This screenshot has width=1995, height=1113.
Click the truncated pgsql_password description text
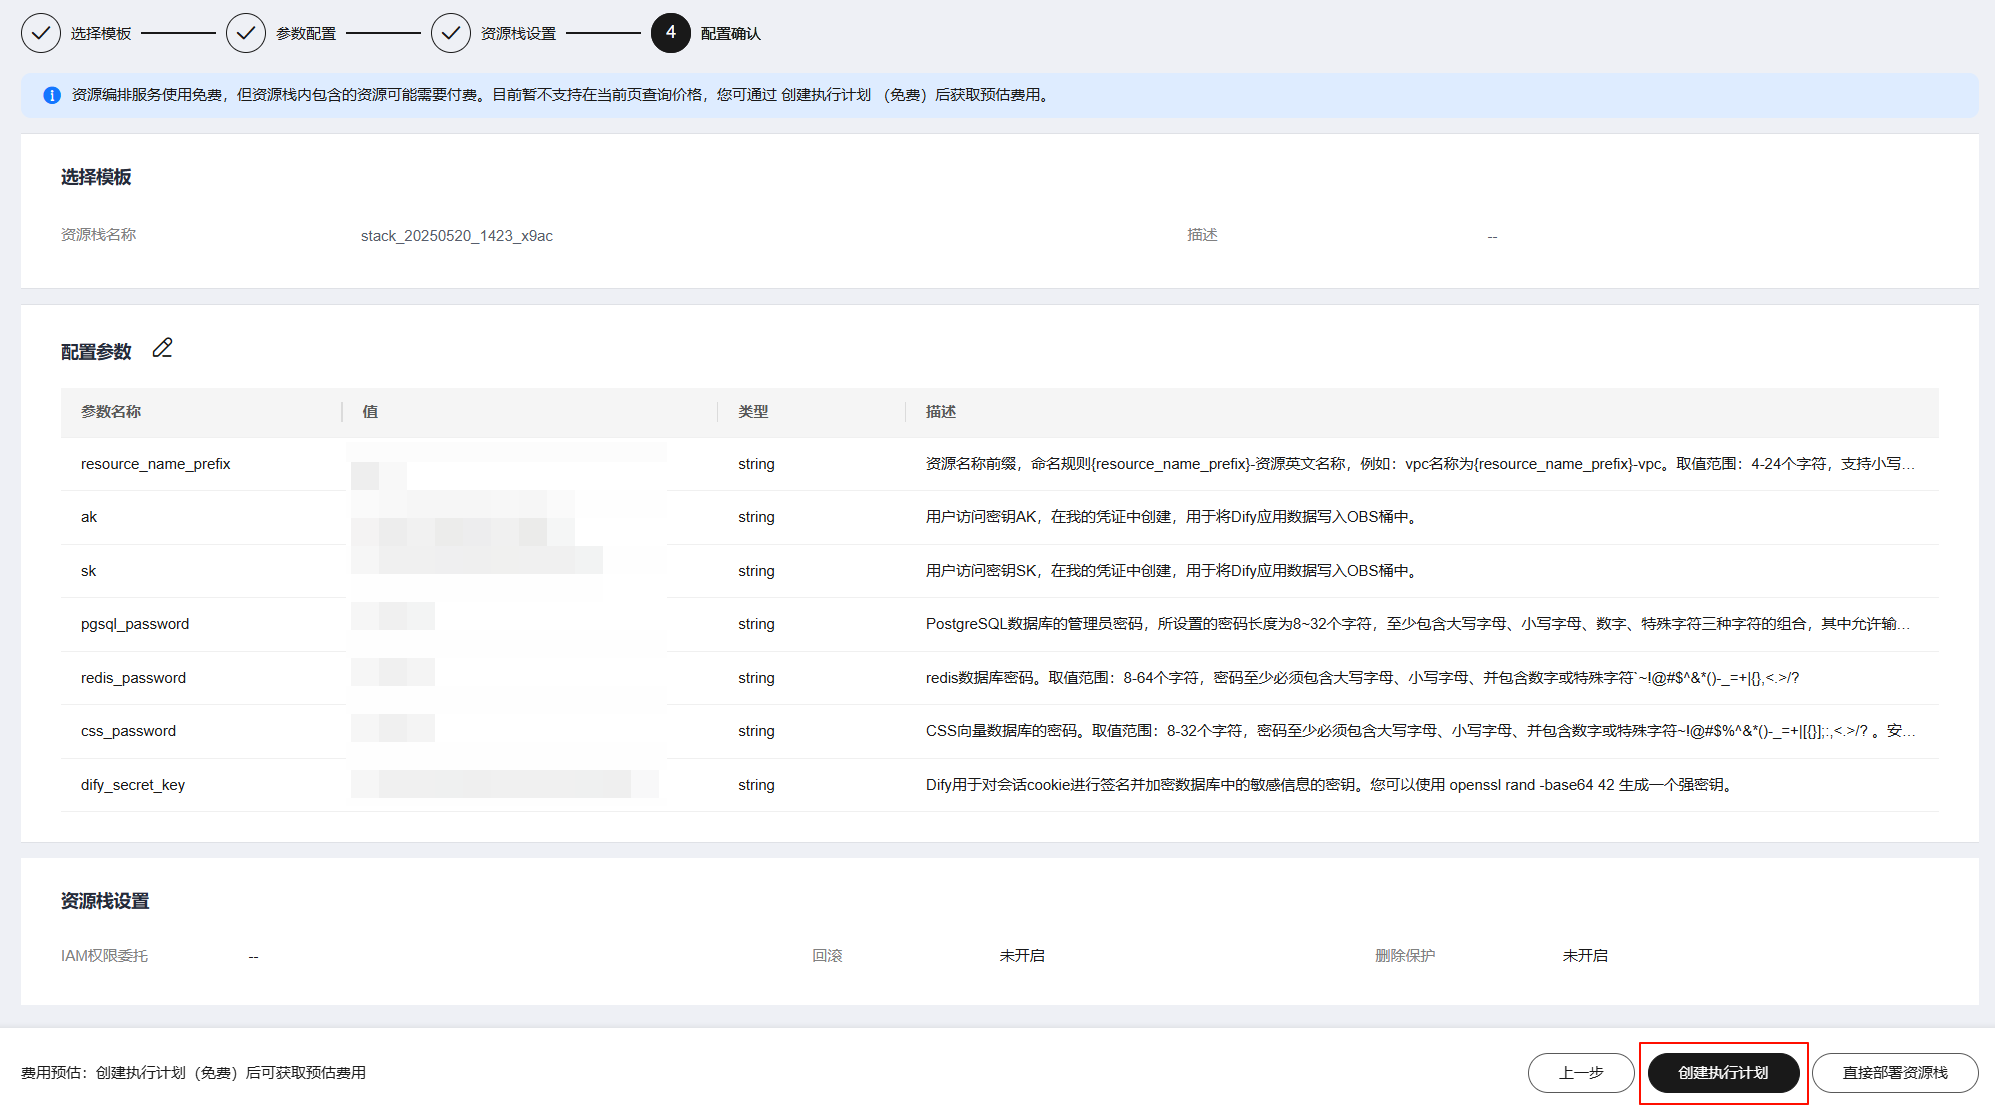pyautogui.click(x=1417, y=624)
